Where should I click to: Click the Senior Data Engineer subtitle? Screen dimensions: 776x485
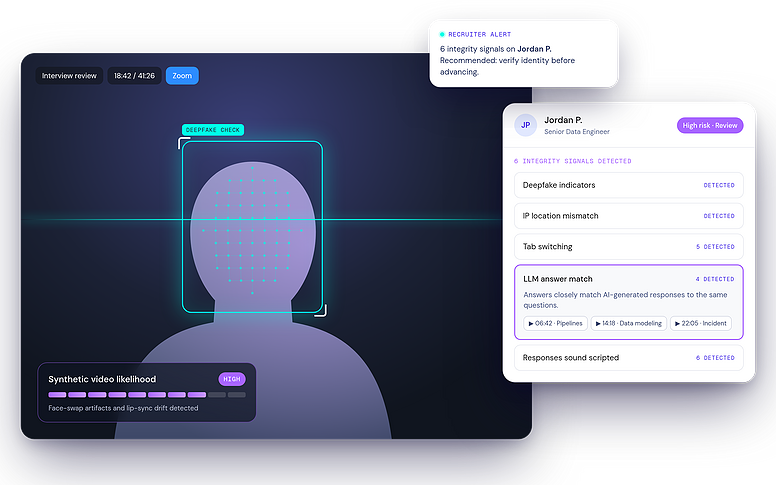(577, 132)
